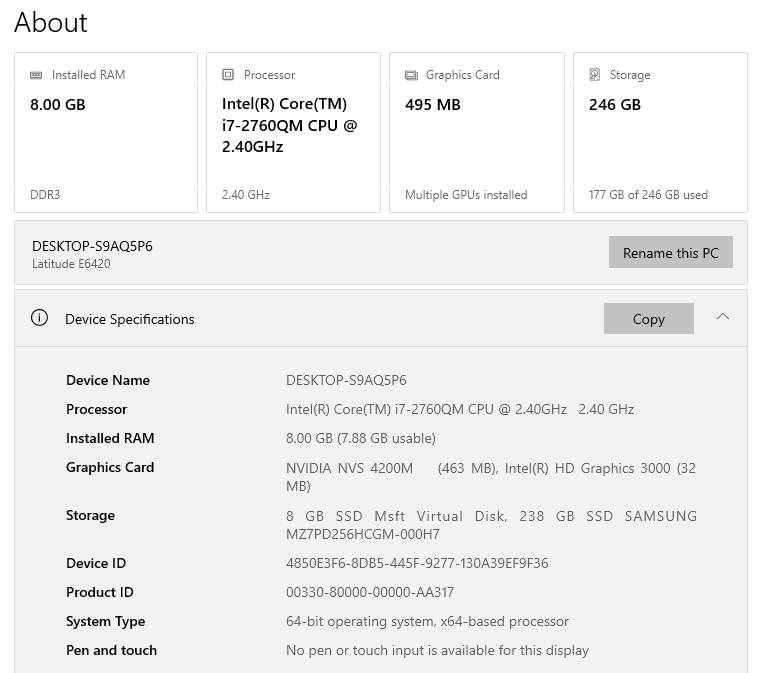
Task: Click the Device ID value text
Action: [x=417, y=563]
